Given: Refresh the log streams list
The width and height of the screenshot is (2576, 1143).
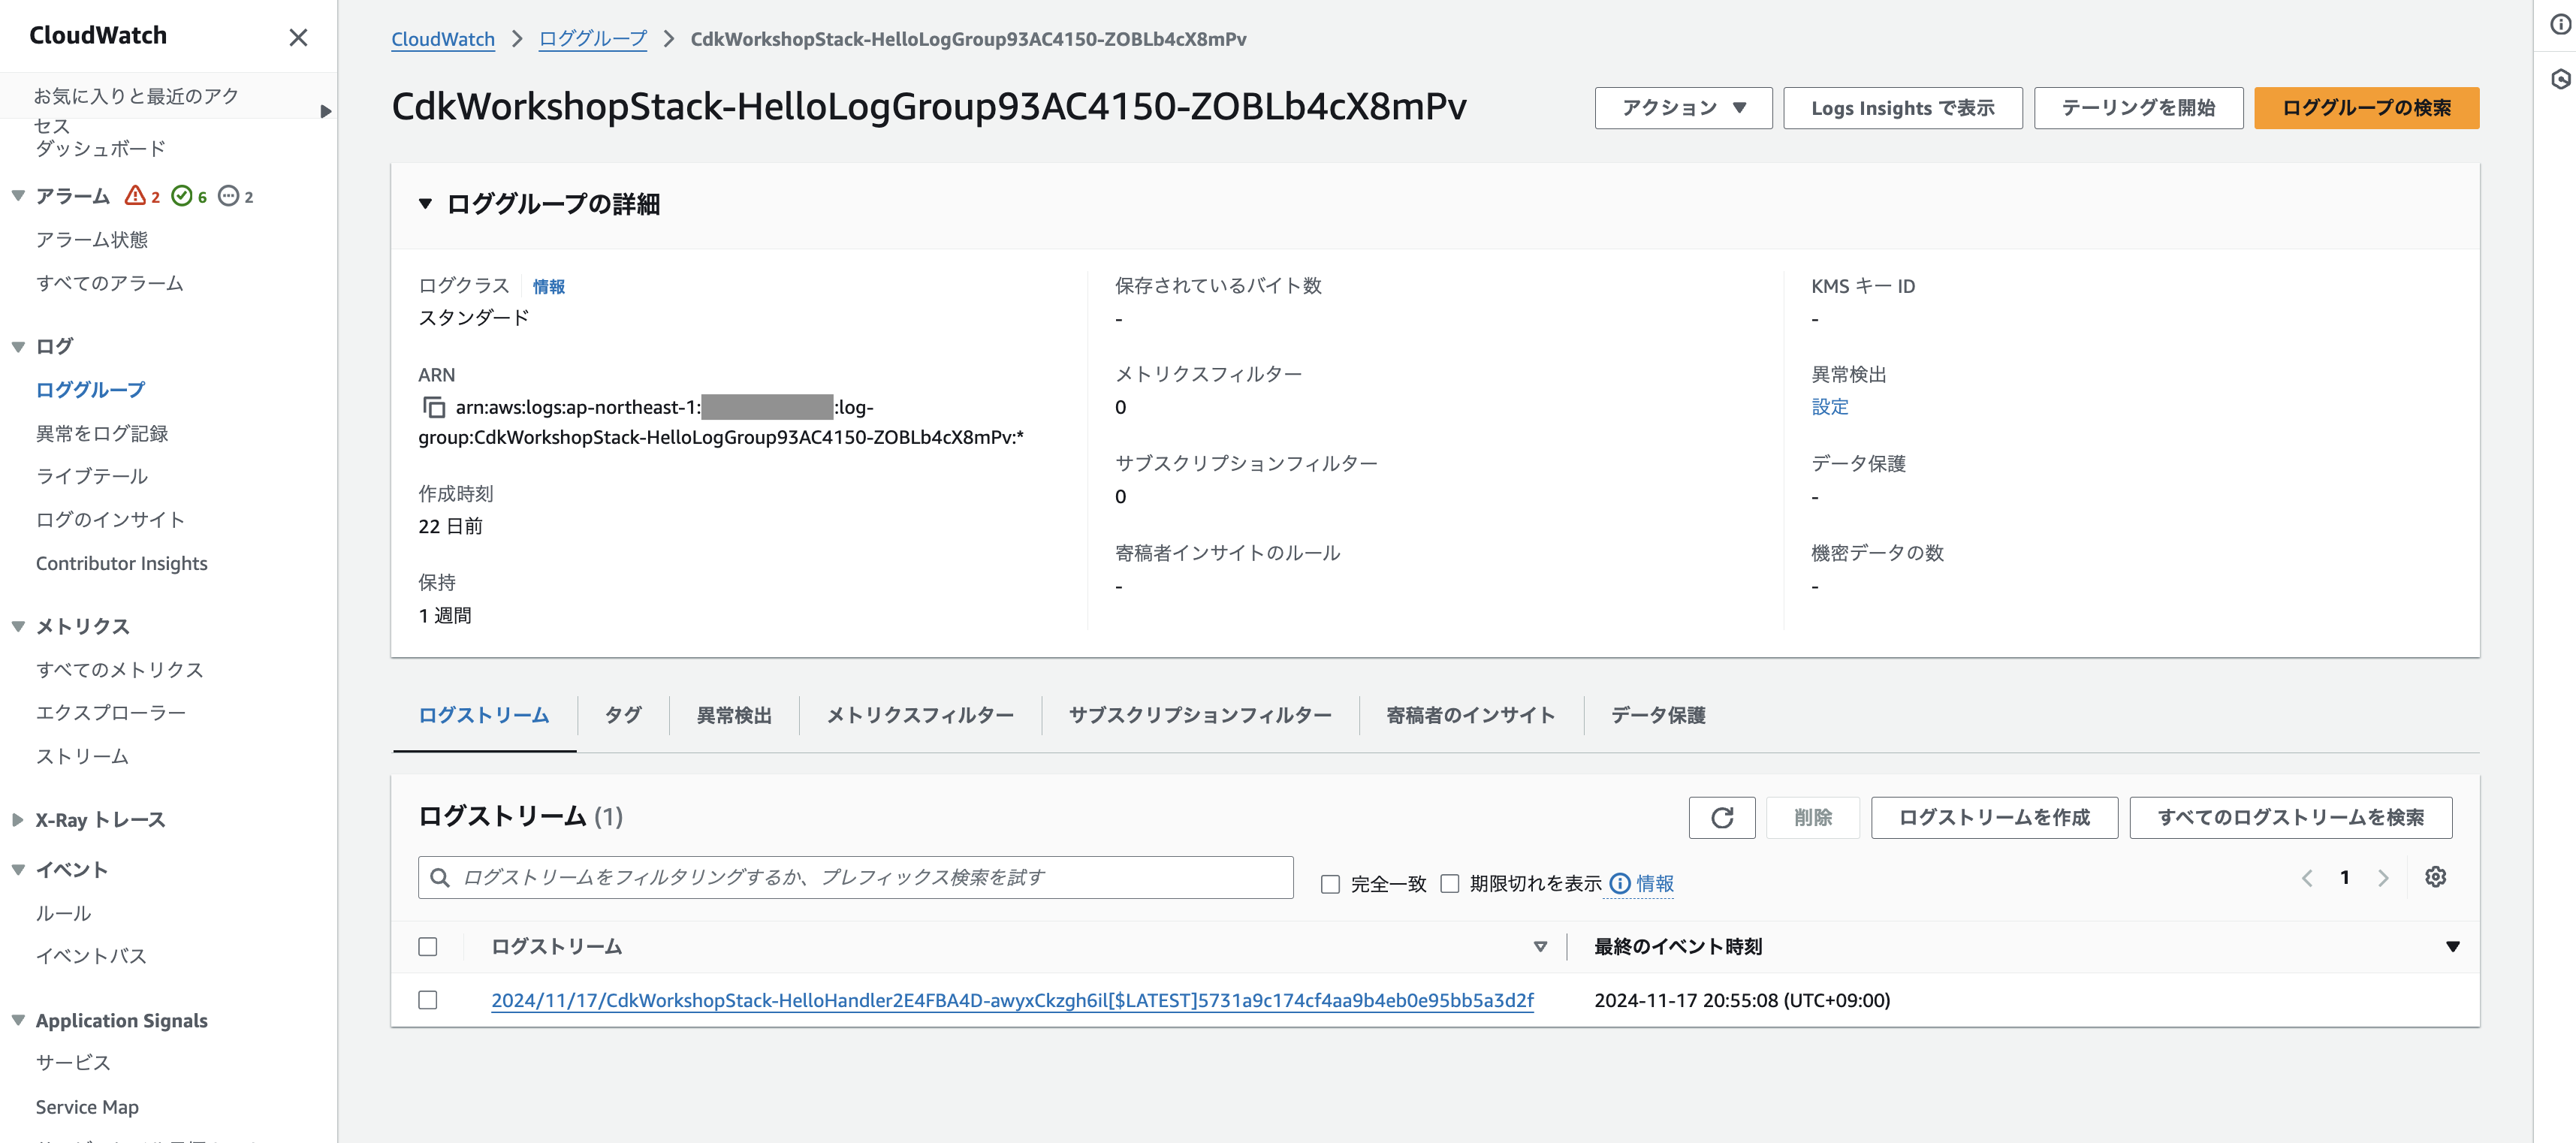Looking at the screenshot, I should tap(1721, 817).
